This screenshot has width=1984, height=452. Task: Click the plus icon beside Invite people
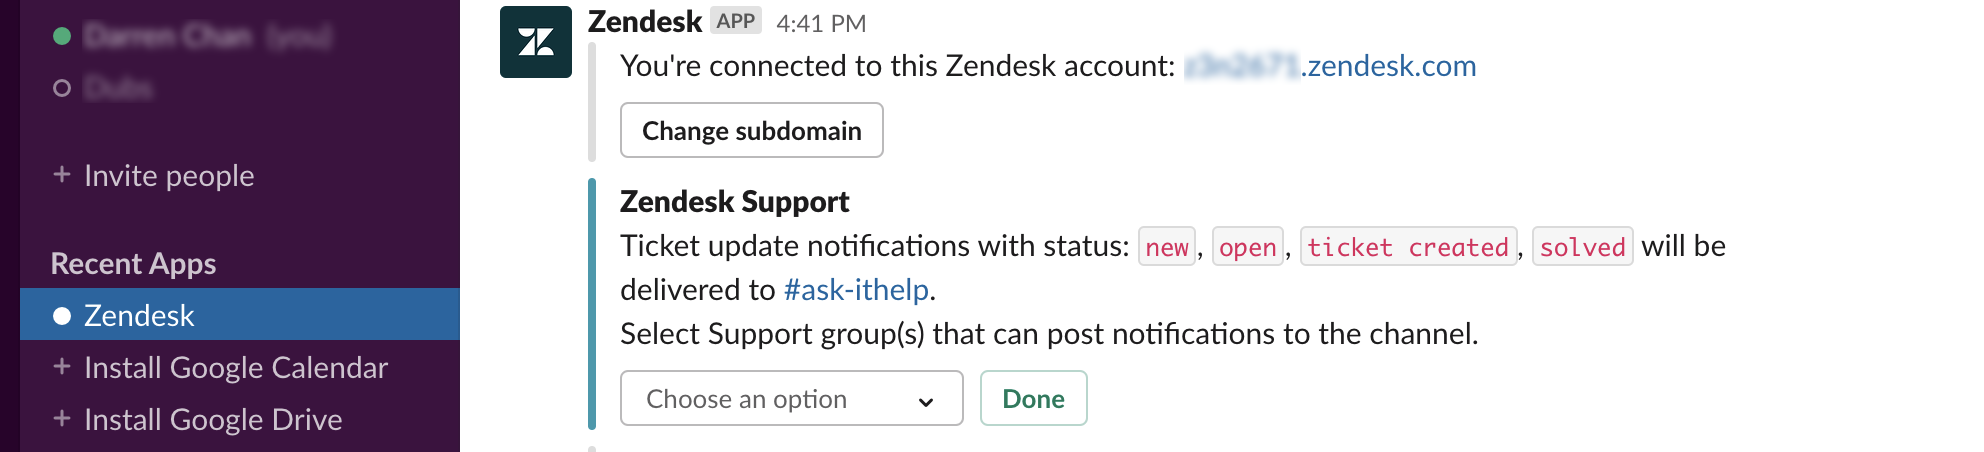point(62,175)
